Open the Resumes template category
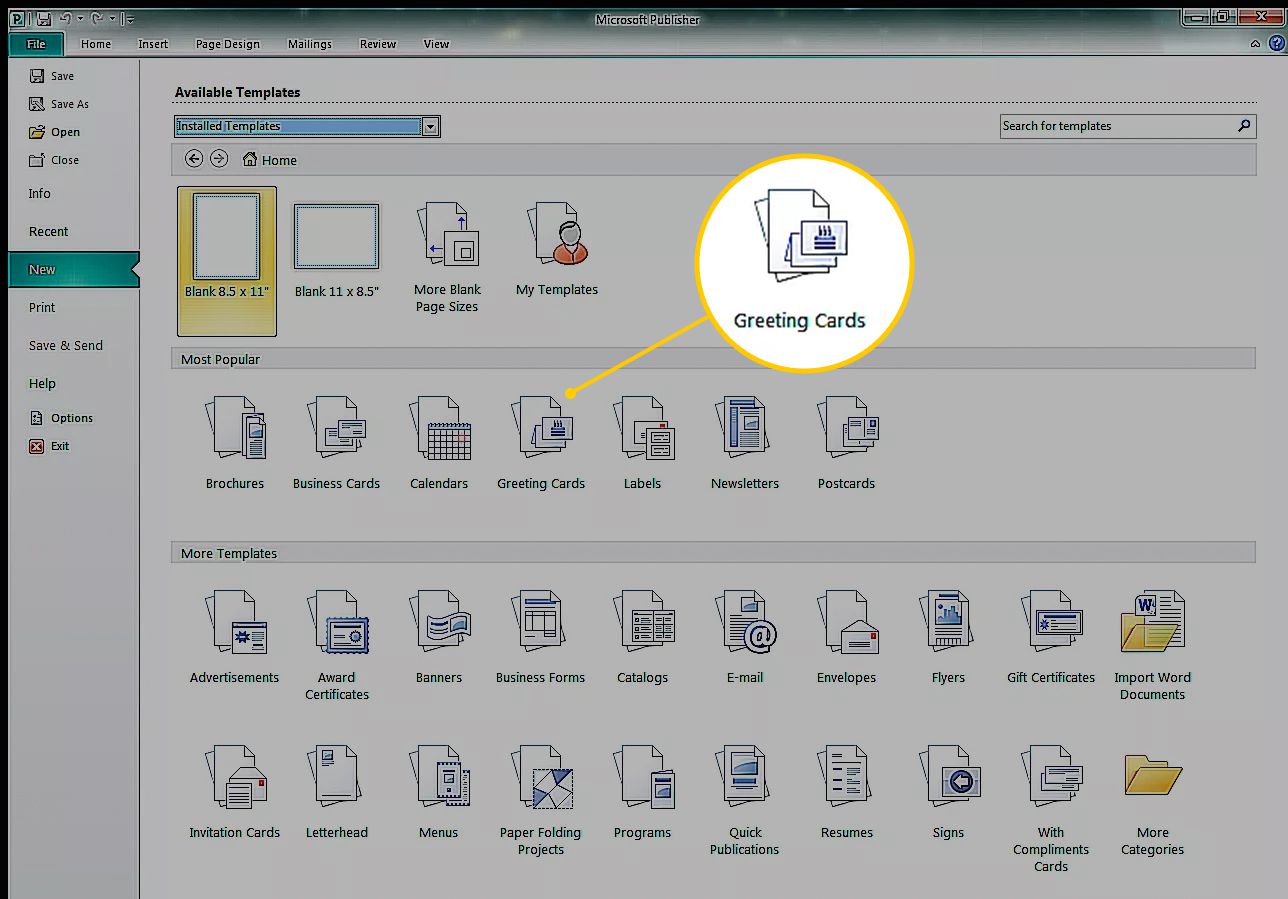 tap(847, 791)
